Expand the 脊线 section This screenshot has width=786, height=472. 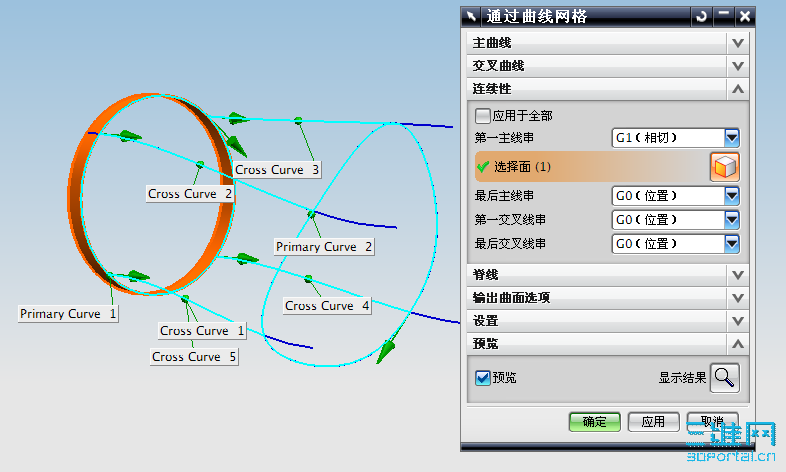click(608, 275)
